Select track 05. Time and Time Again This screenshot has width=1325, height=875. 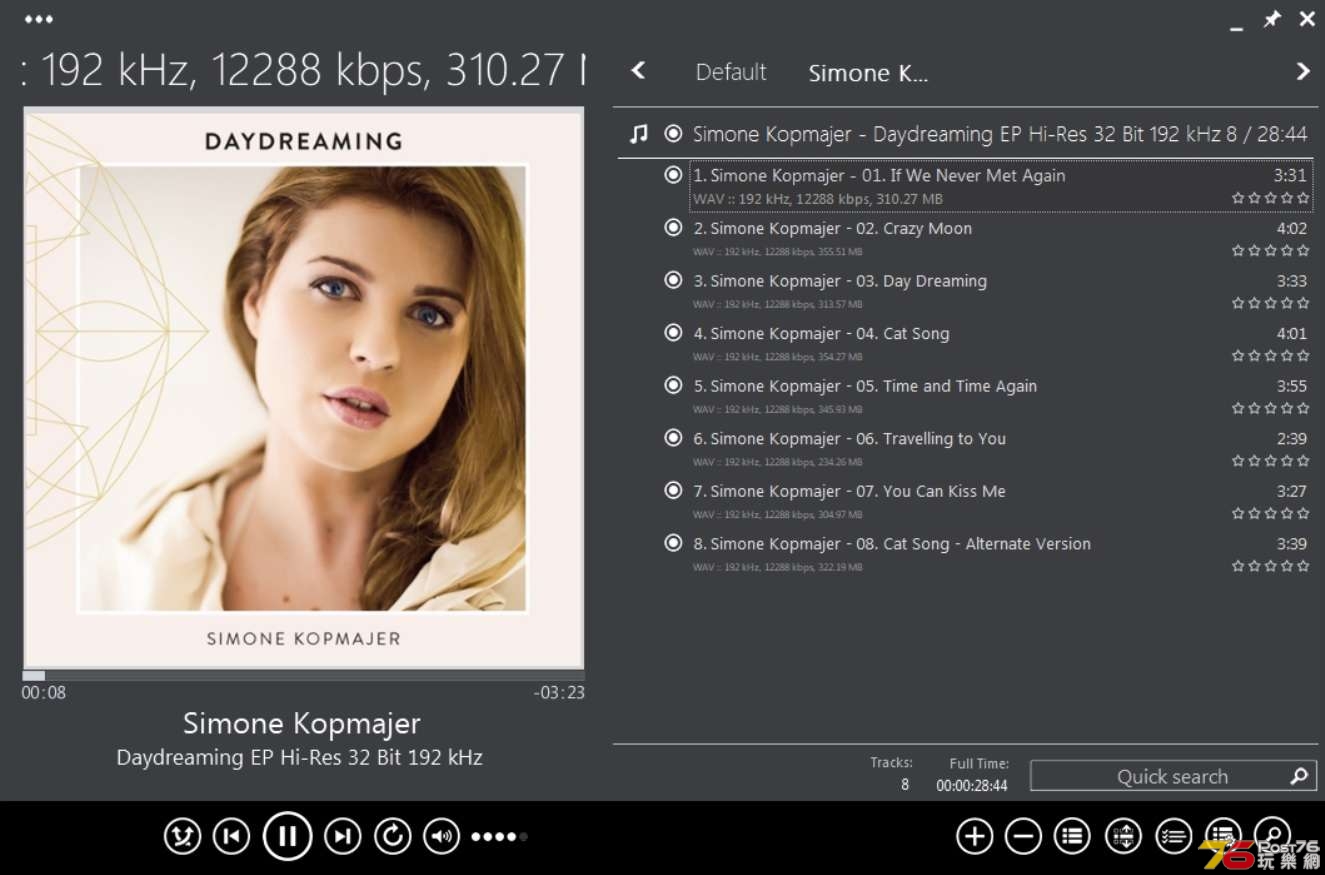coord(1000,396)
